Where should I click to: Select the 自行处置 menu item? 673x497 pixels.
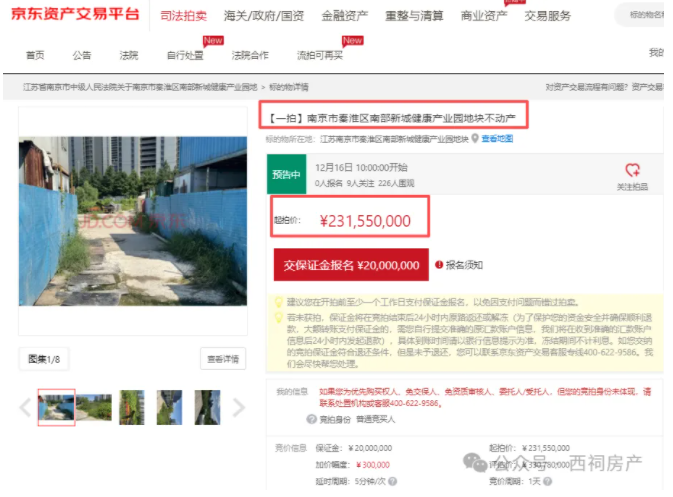click(x=185, y=54)
